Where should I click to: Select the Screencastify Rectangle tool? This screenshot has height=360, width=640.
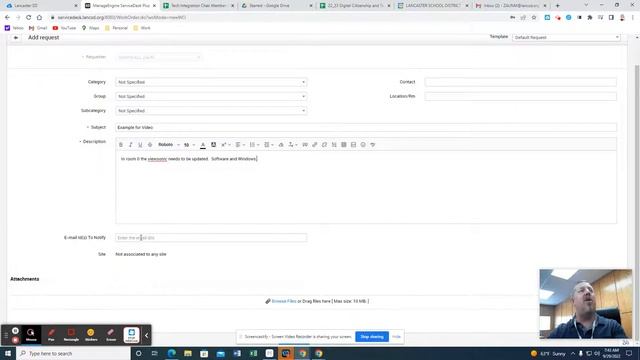coord(71,335)
